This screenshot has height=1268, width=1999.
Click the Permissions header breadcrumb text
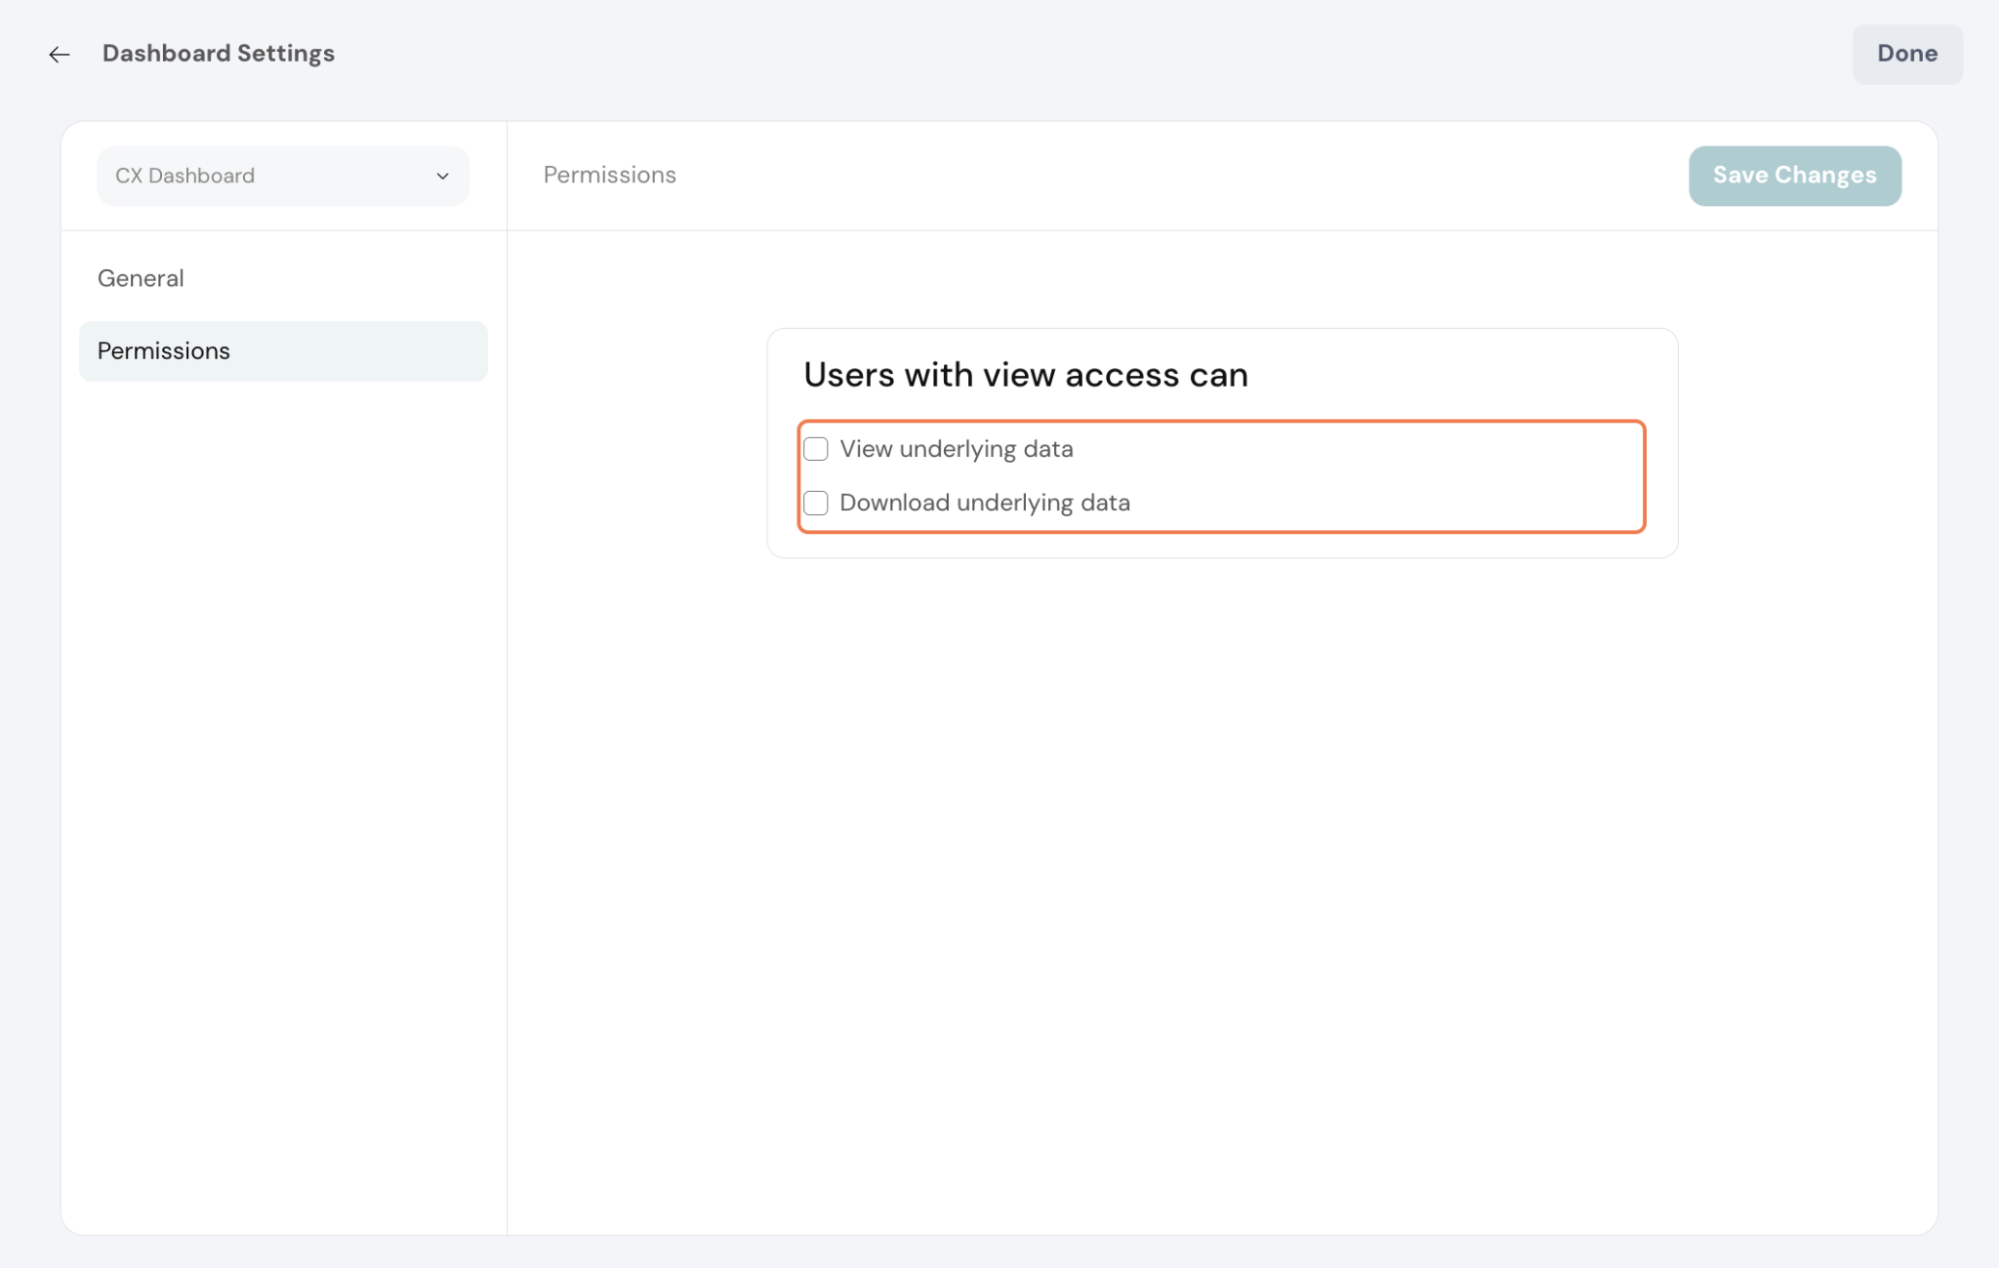609,175
